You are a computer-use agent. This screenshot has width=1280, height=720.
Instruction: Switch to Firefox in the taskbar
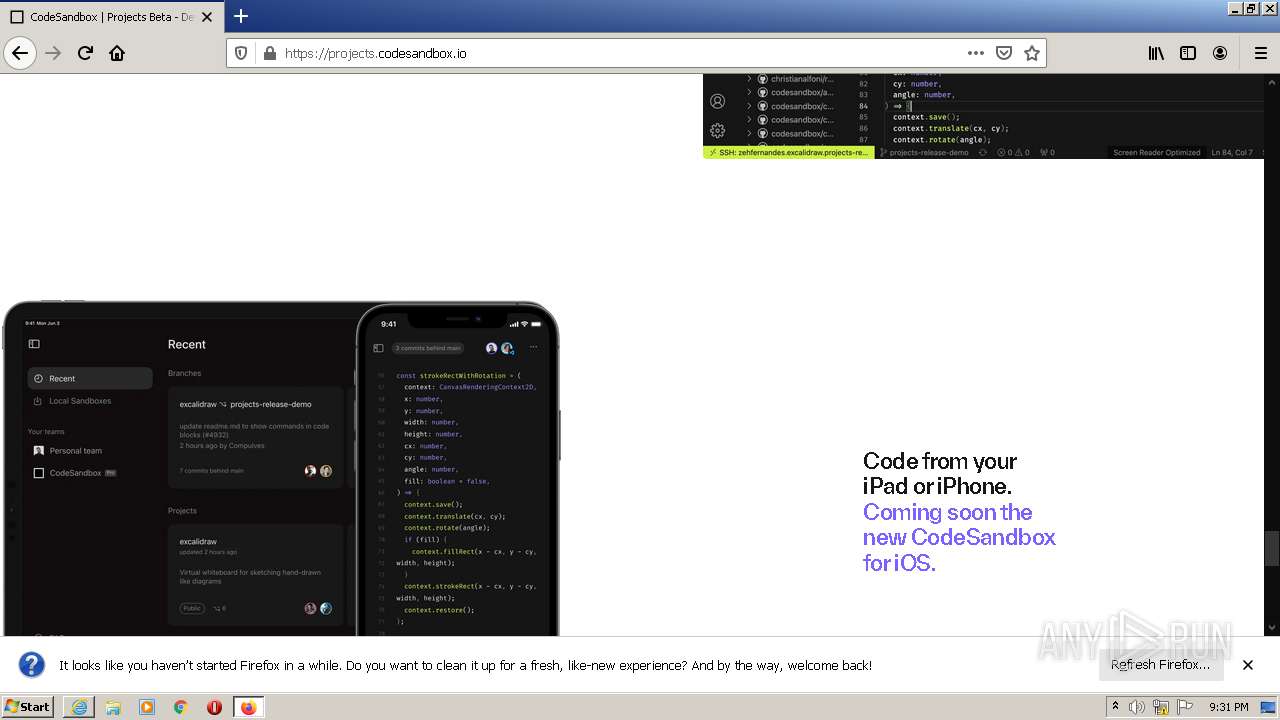pyautogui.click(x=248, y=707)
